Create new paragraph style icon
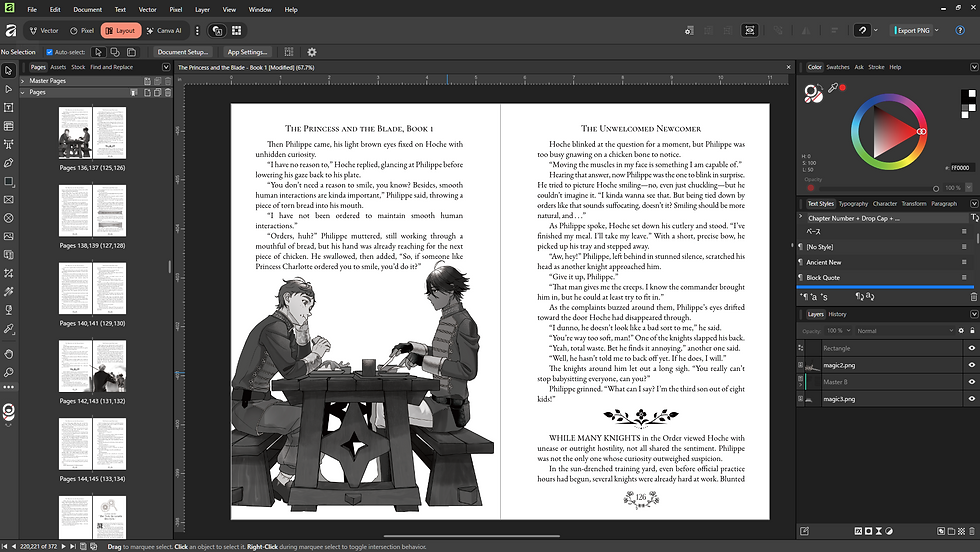This screenshot has height=552, width=980. (806, 297)
